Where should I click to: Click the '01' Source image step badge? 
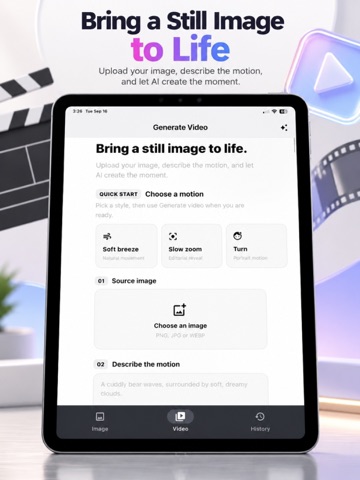click(x=101, y=281)
